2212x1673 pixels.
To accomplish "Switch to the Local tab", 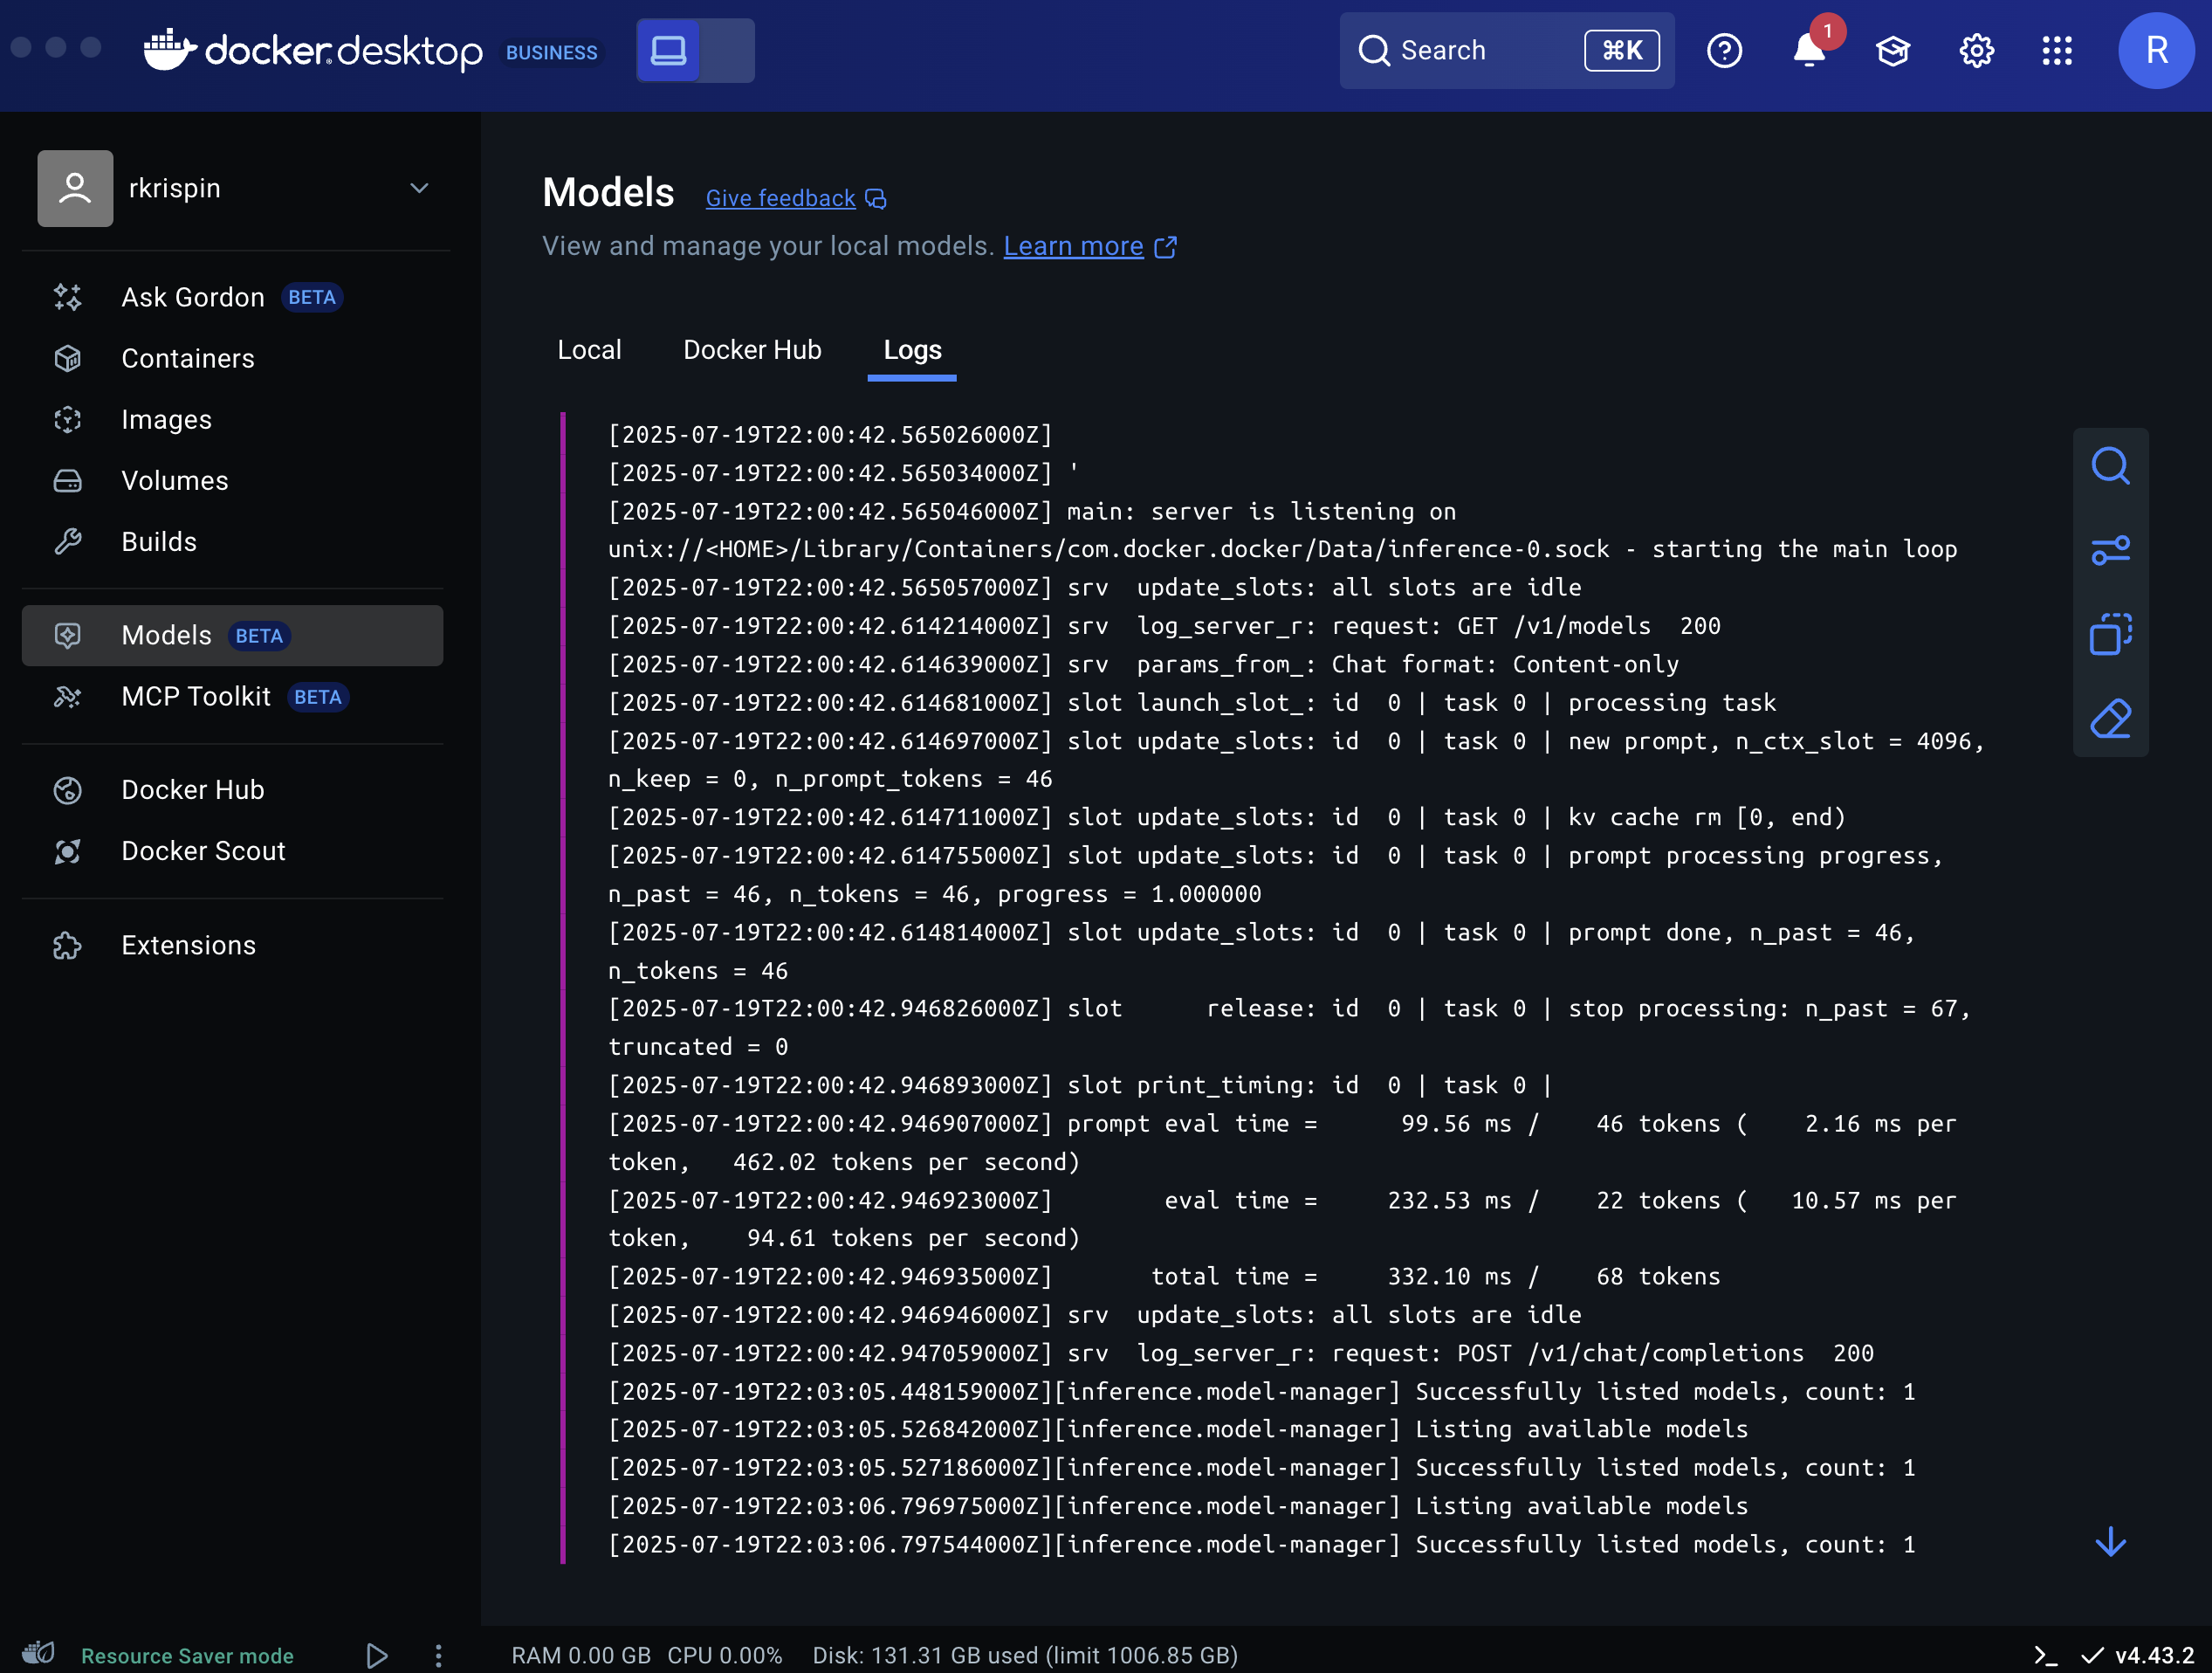I will click(x=590, y=349).
